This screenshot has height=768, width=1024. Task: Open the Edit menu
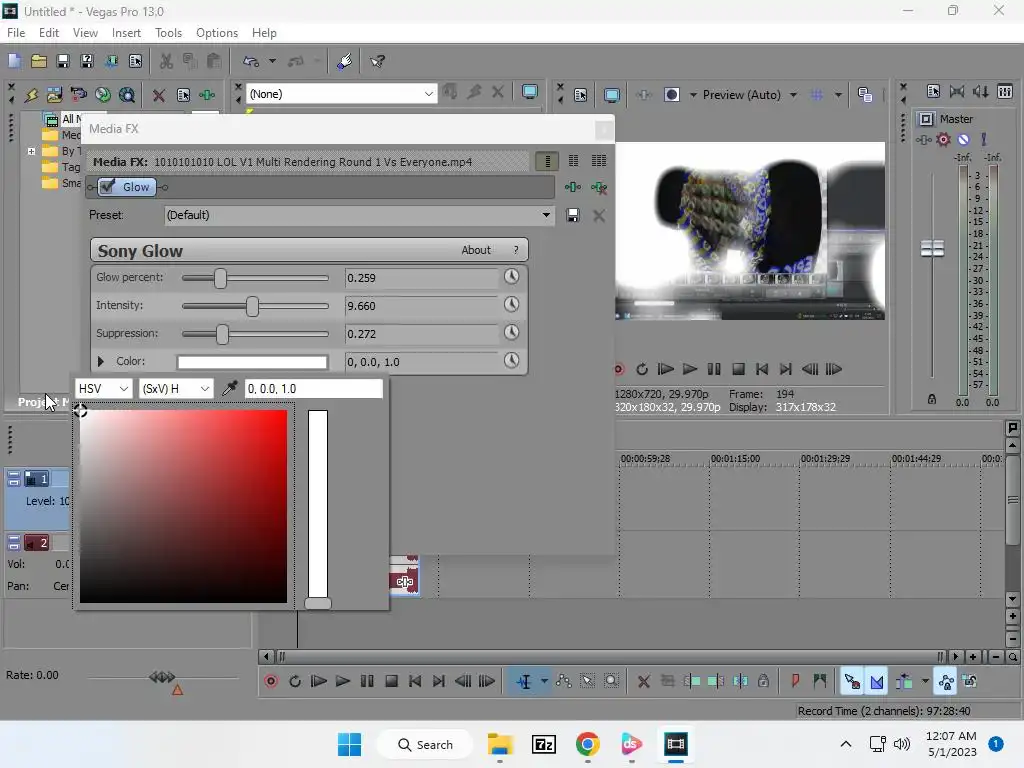tap(48, 33)
